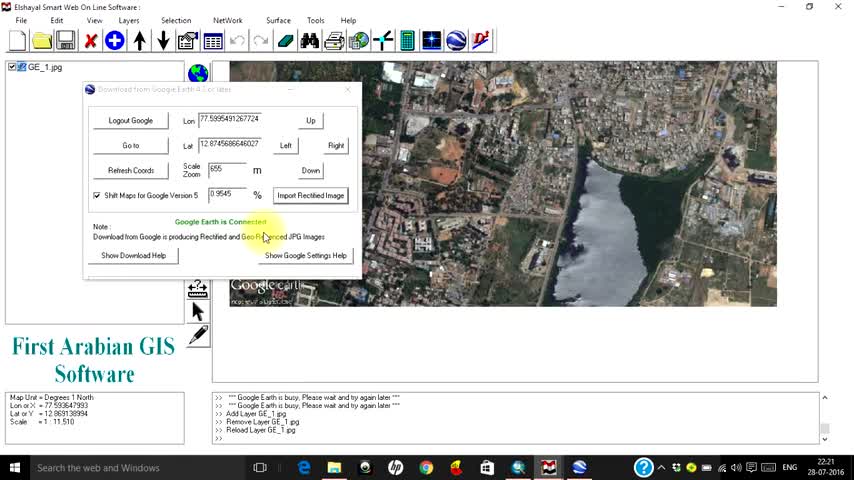Image resolution: width=854 pixels, height=480 pixels.
Task: Open the layer properties icon
Action: pyautogui.click(x=187, y=41)
